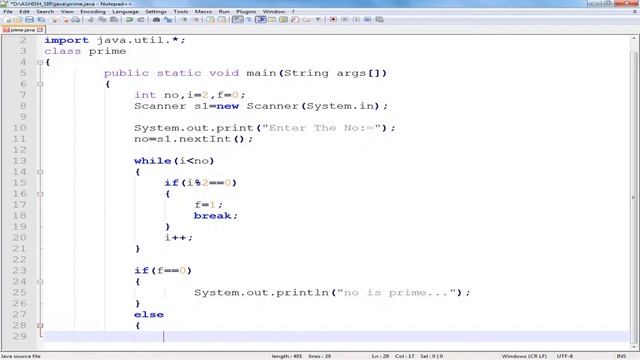Click the vertical scrollbar thumb
Viewport: 640px width, 360px height.
(634, 196)
